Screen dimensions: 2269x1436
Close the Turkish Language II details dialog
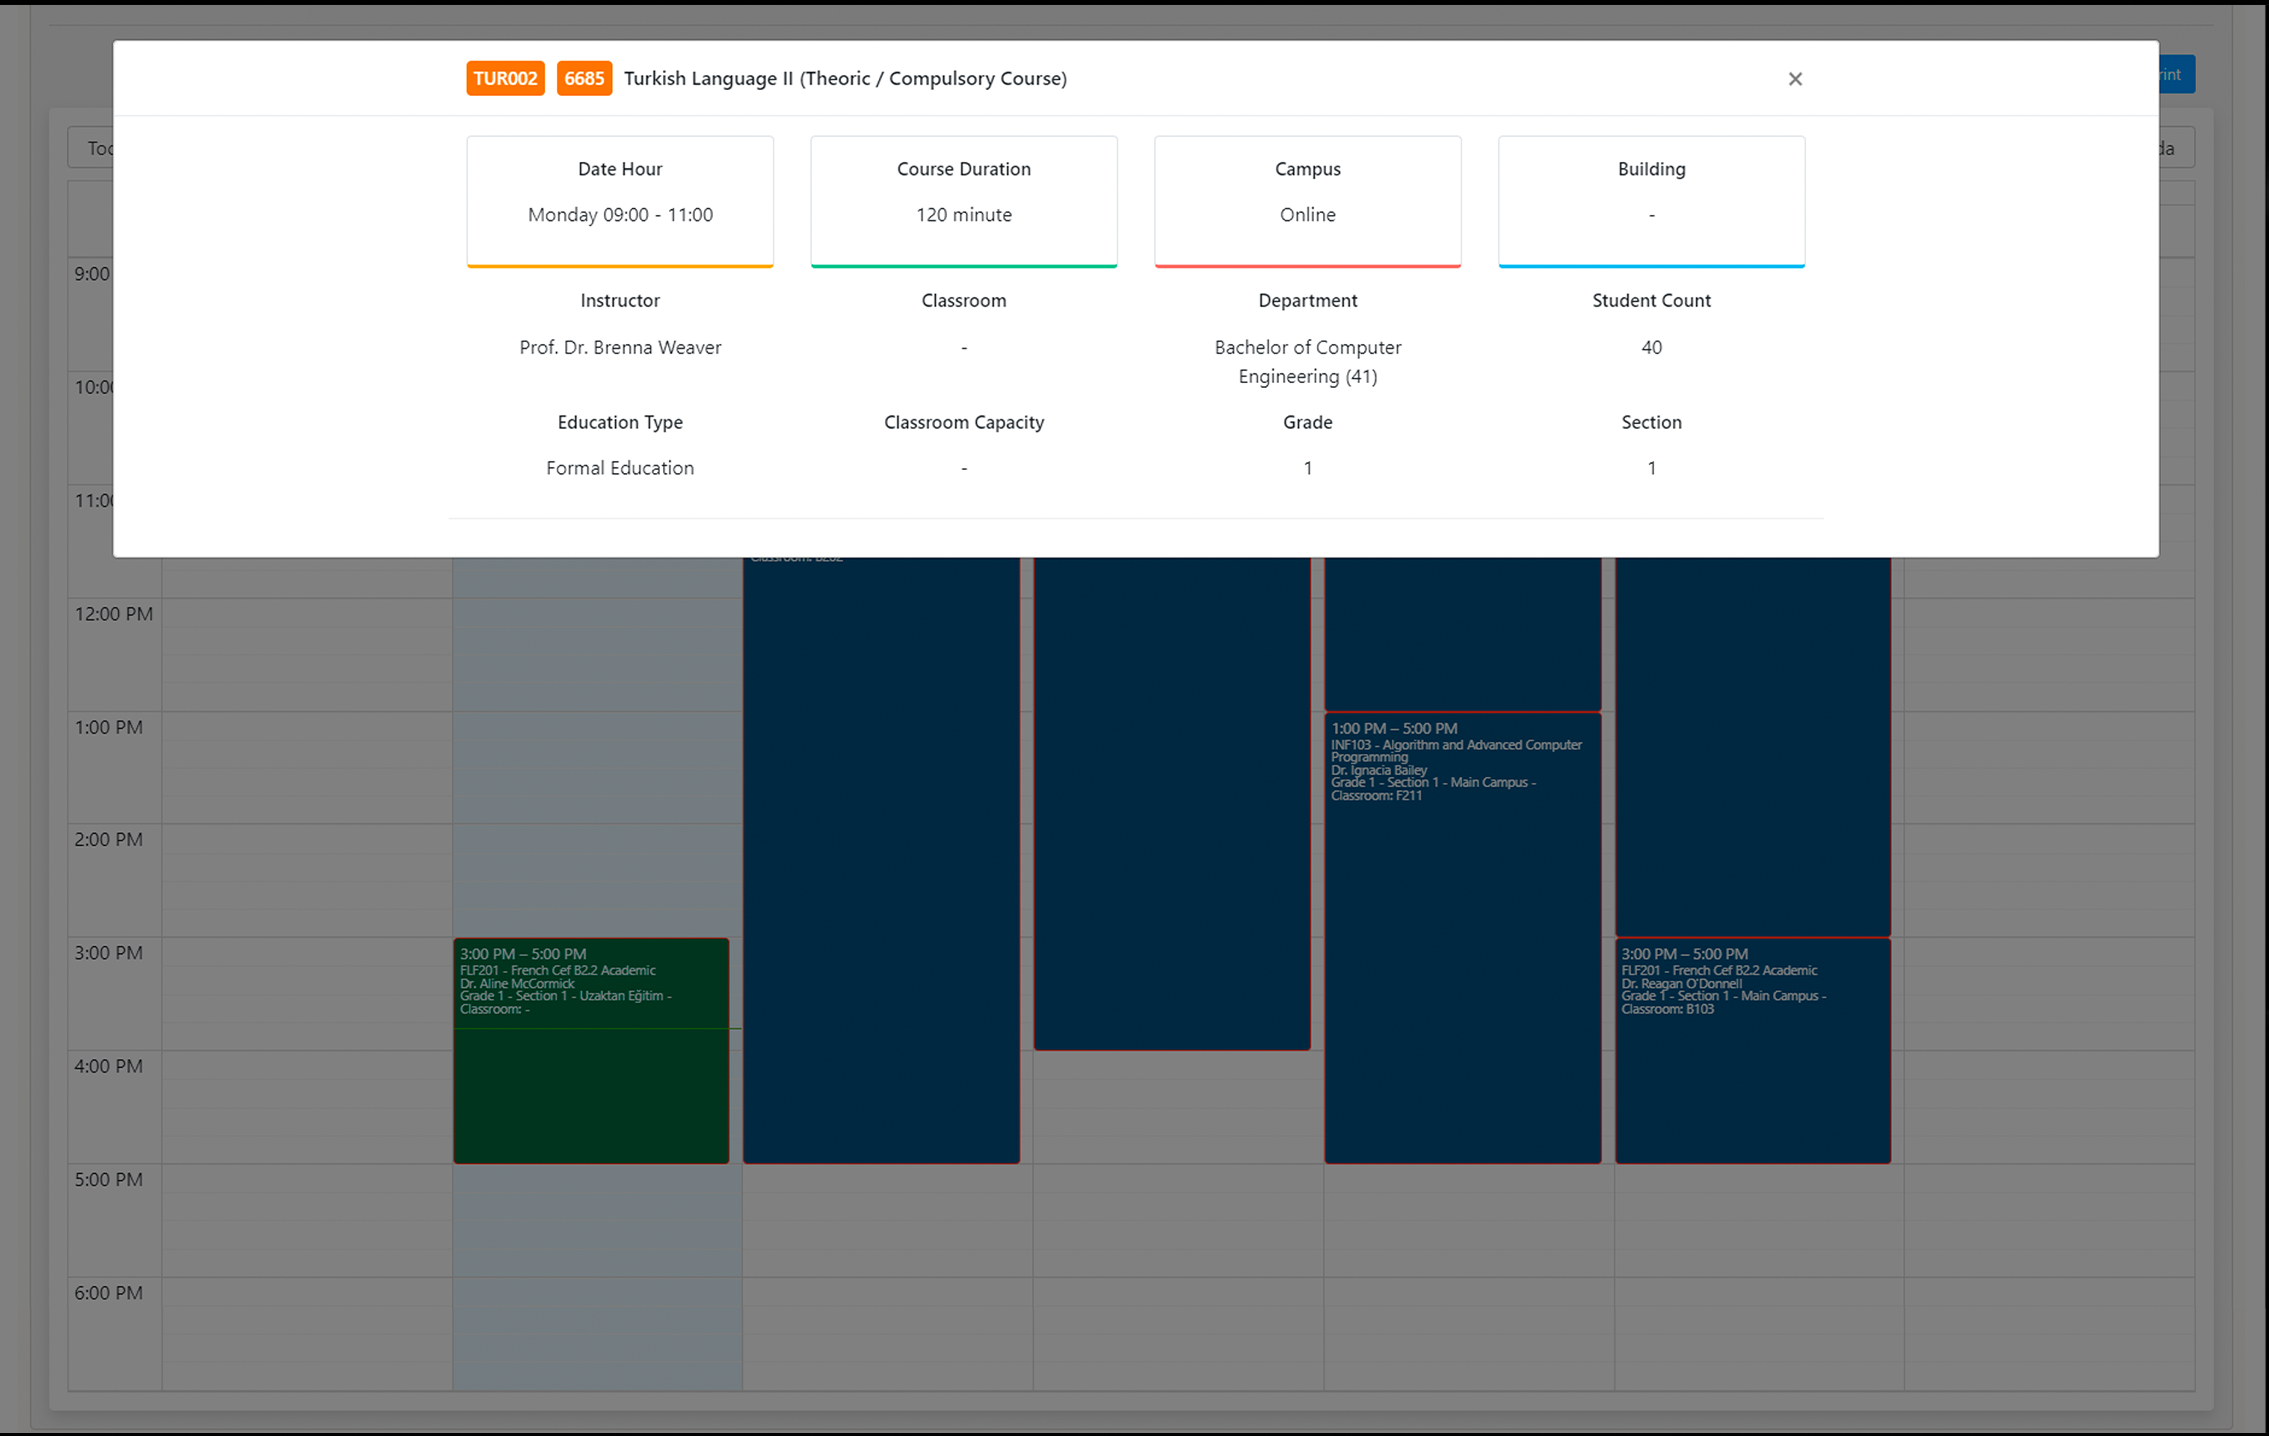click(1795, 79)
